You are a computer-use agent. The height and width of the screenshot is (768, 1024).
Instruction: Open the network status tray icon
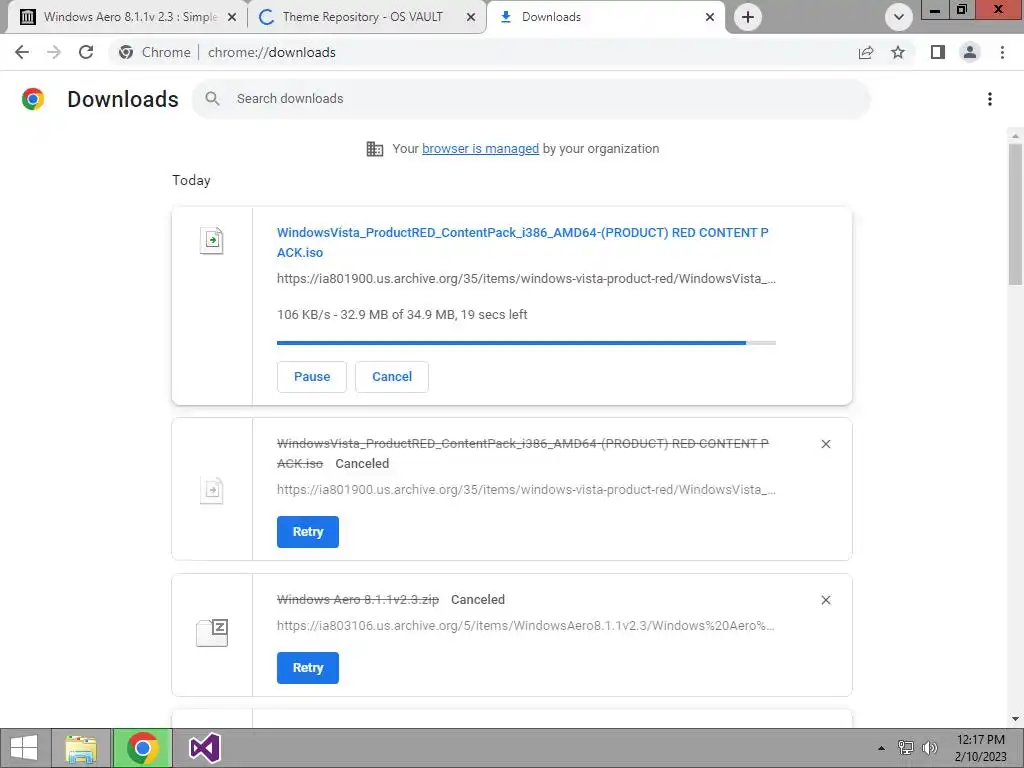pos(906,748)
